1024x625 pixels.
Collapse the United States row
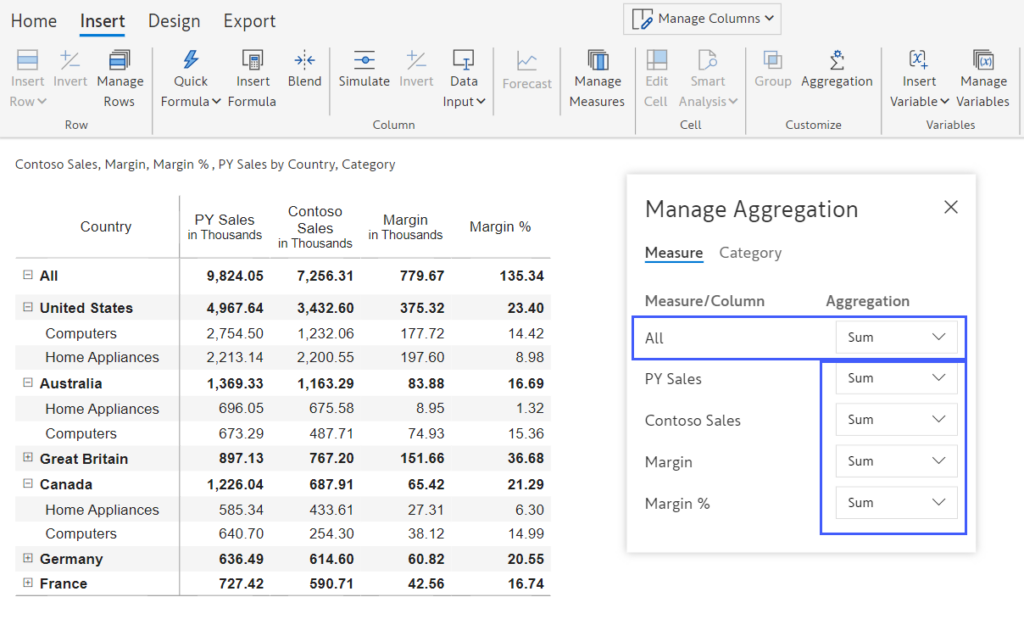click(27, 306)
